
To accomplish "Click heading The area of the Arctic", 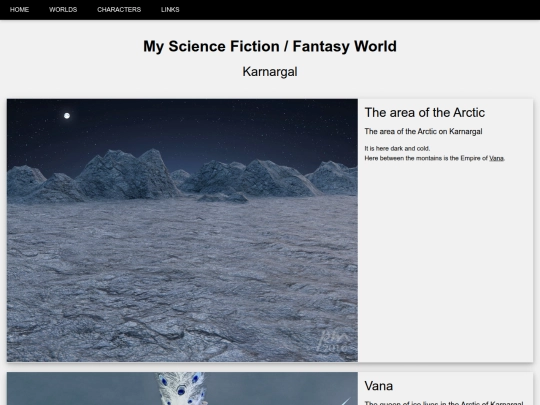I will tap(425, 113).
